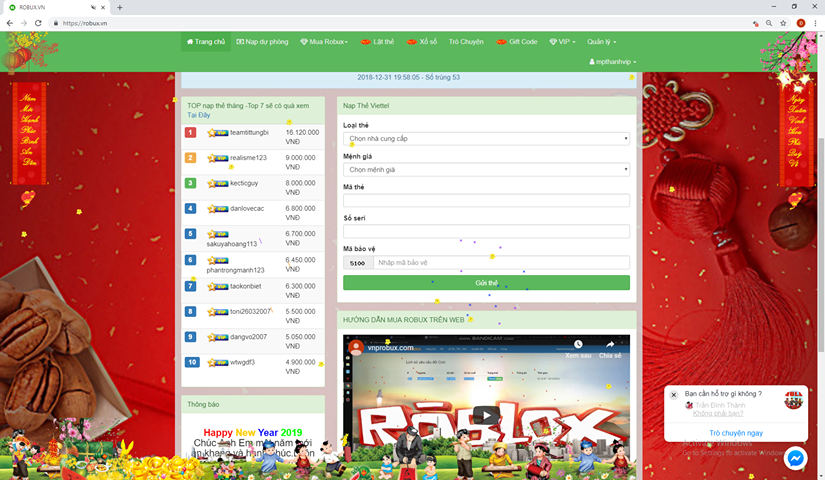Open the Messenger chat bubble icon

point(795,458)
